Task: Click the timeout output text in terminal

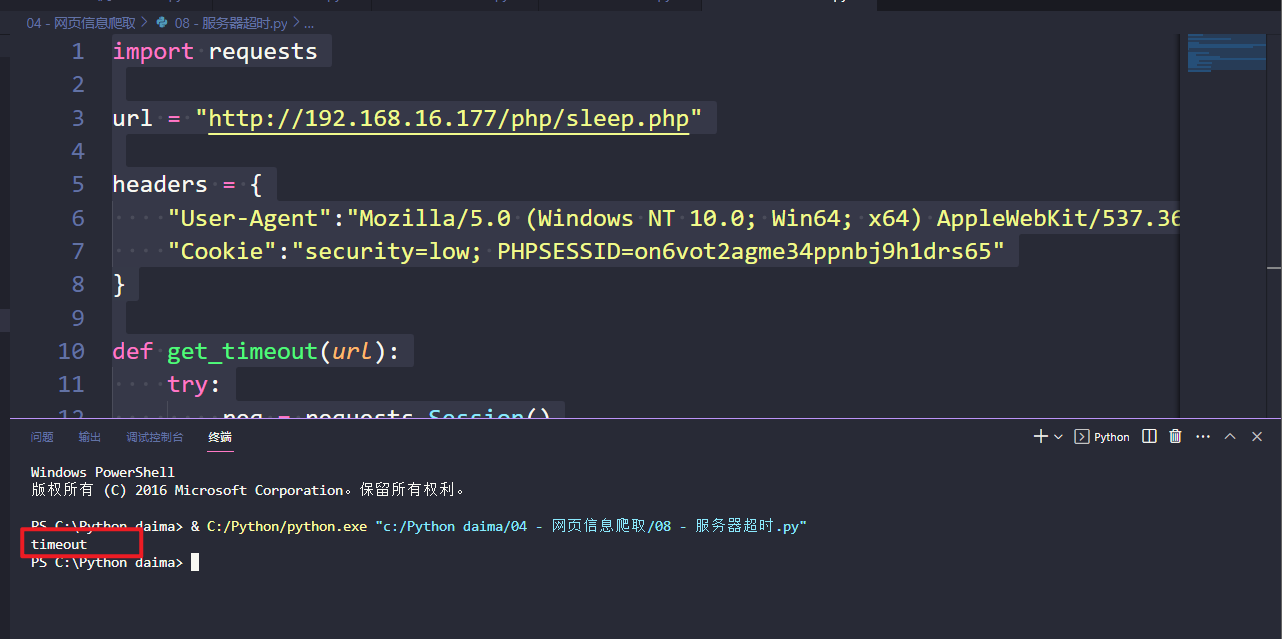Action: [x=59, y=544]
